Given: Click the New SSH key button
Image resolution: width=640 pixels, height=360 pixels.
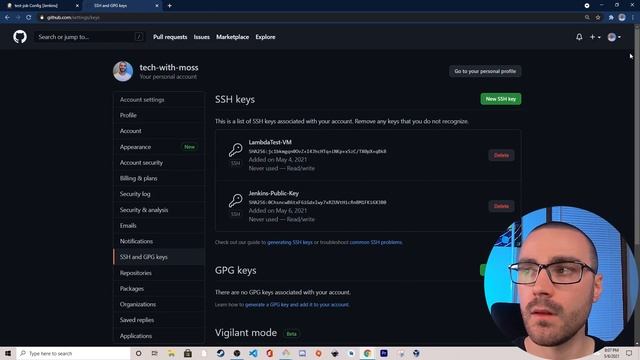Looking at the screenshot, I should click(500, 99).
